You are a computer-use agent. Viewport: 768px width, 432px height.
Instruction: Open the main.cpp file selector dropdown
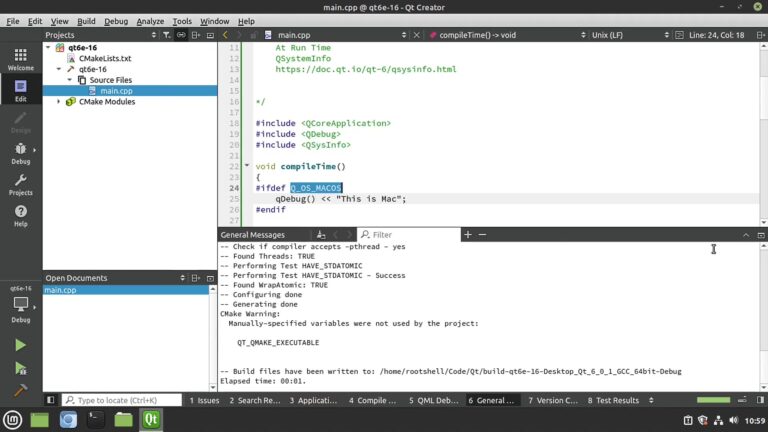coord(336,35)
